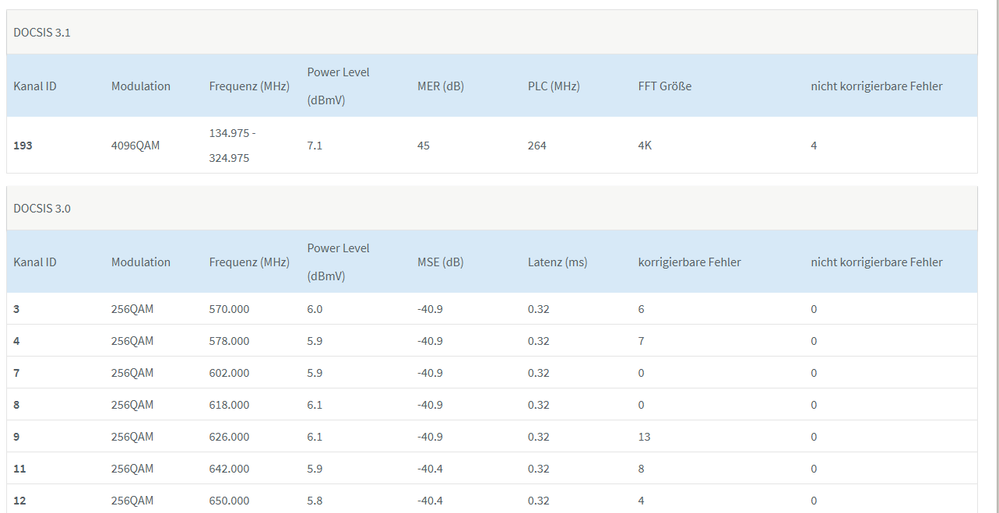
Task: Click 256QAM in channel 7 row
Action: [x=133, y=373]
